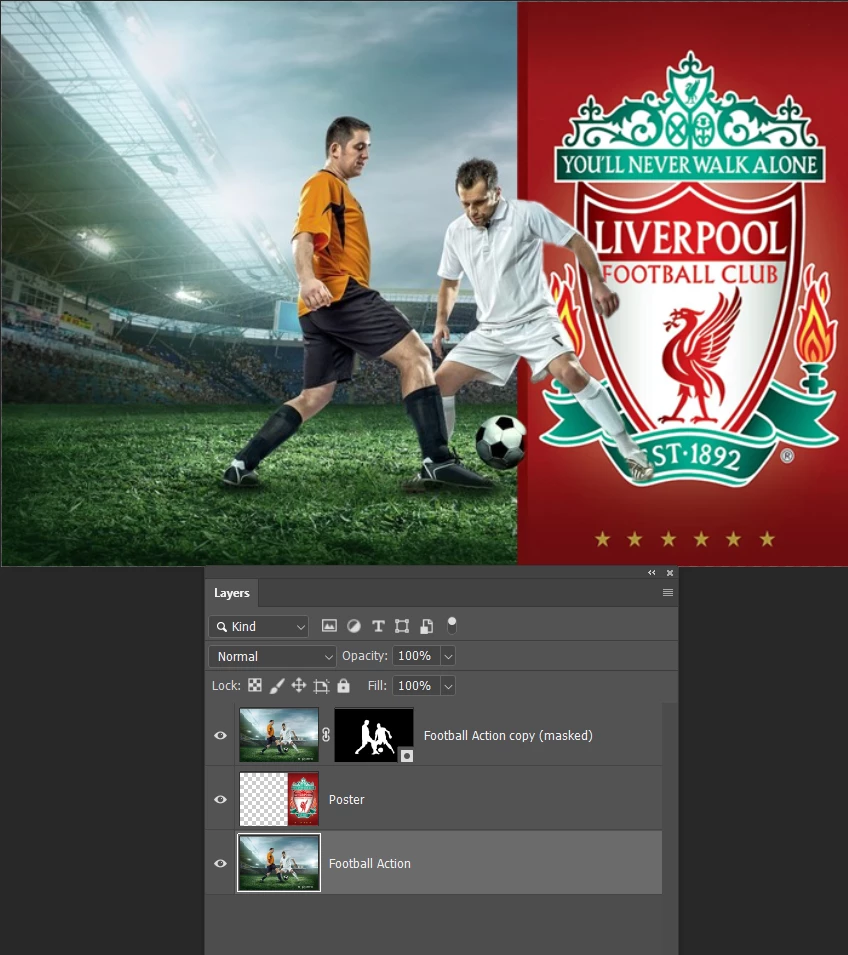Lock all padlock icon

pyautogui.click(x=344, y=686)
